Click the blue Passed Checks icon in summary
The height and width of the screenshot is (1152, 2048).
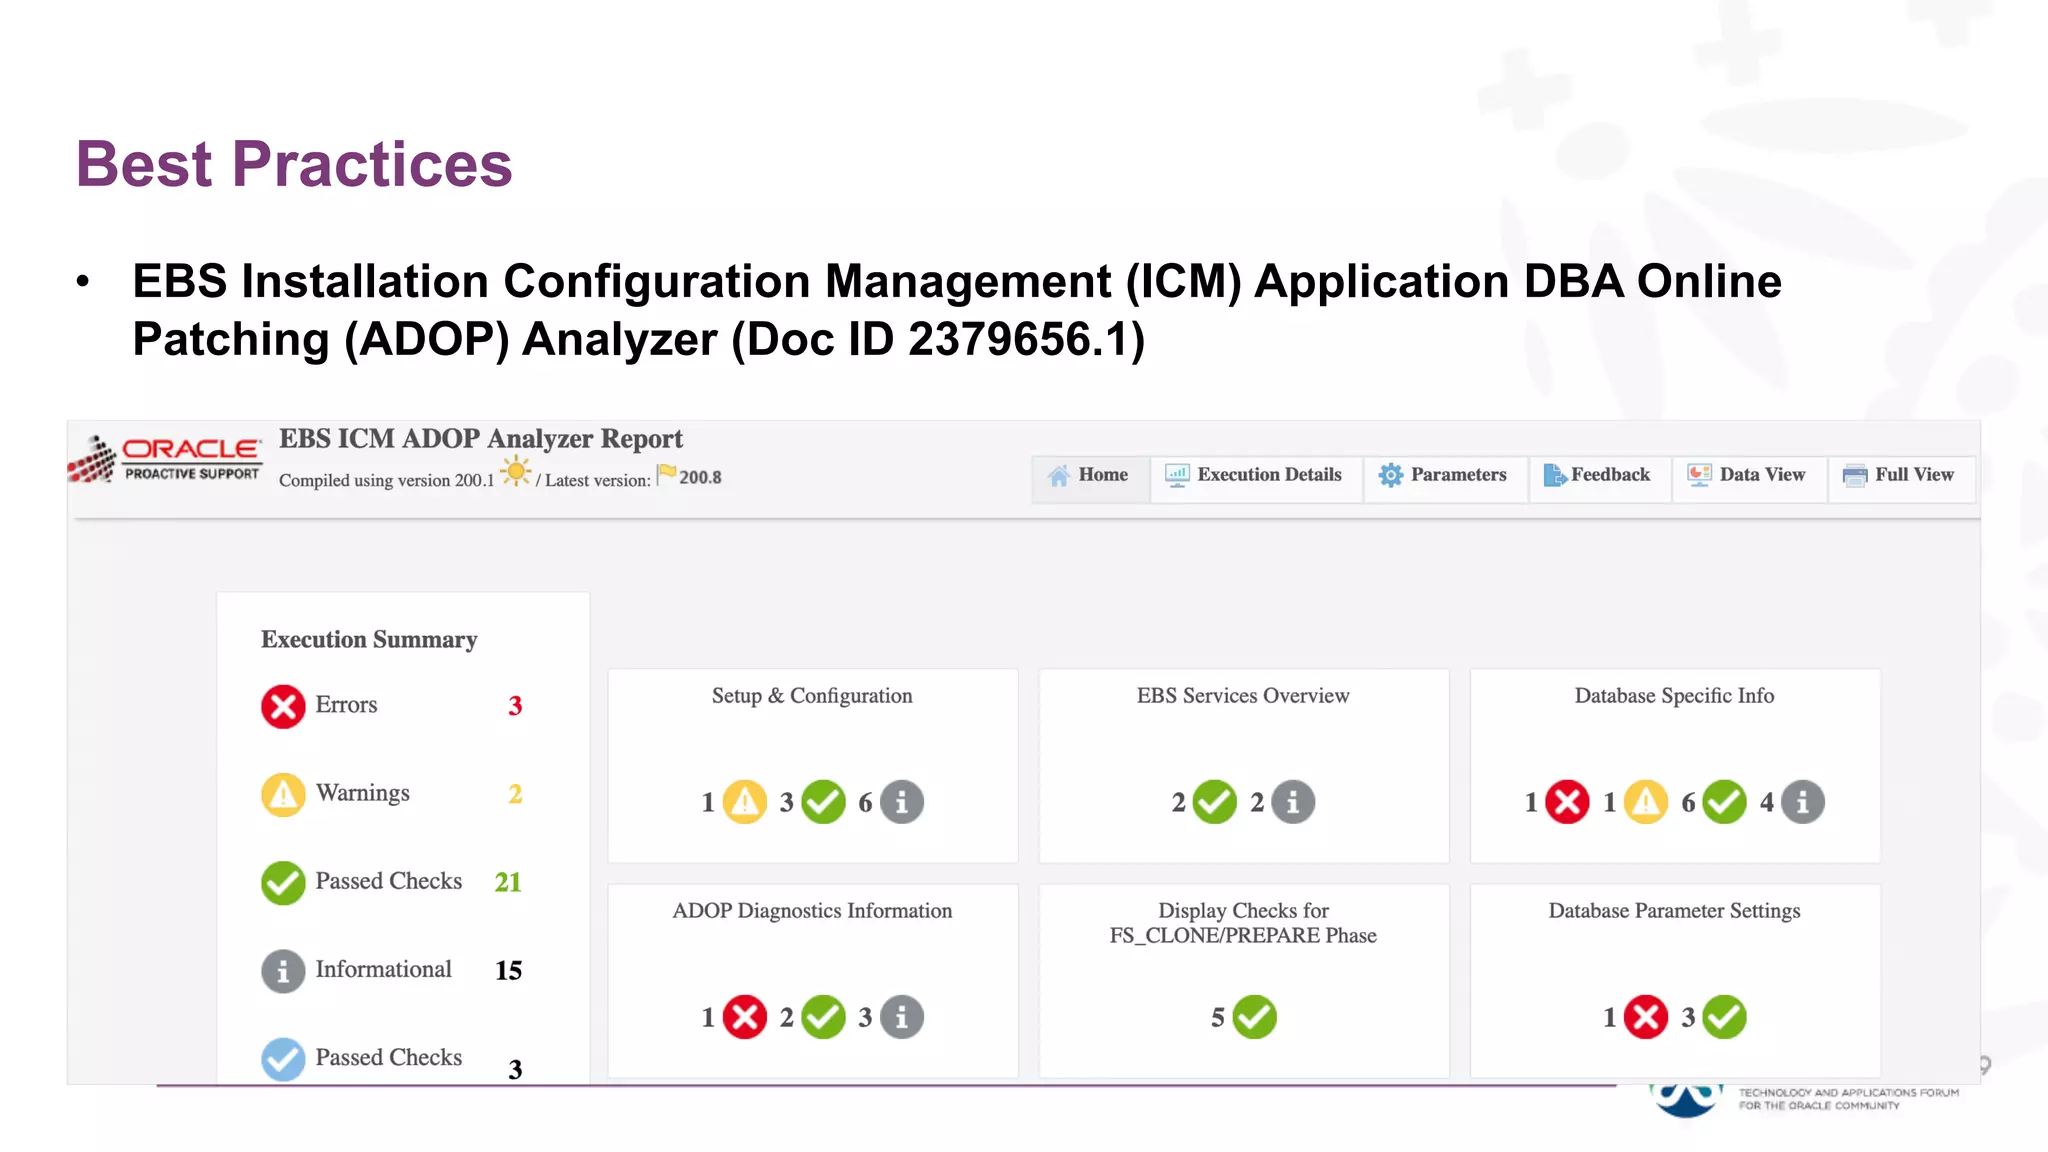tap(283, 1058)
